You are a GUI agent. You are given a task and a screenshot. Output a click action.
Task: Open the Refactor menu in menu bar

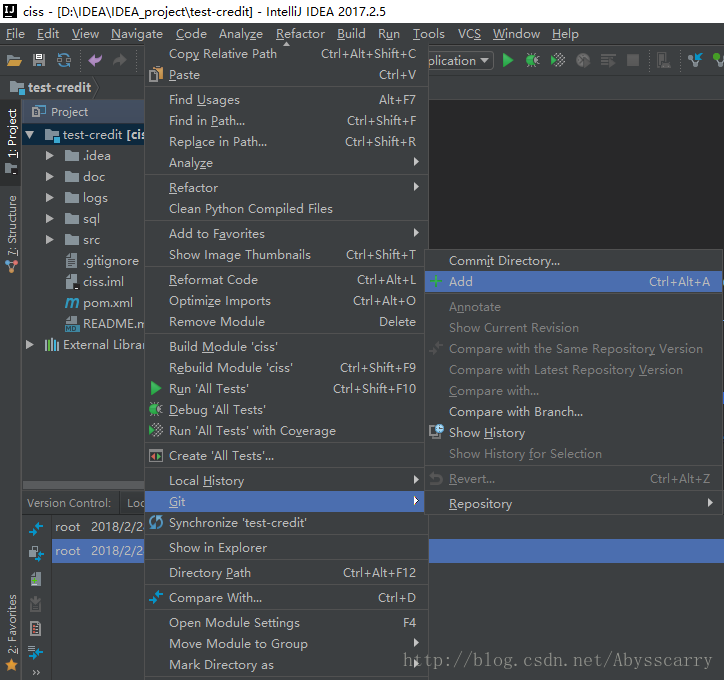click(x=300, y=34)
